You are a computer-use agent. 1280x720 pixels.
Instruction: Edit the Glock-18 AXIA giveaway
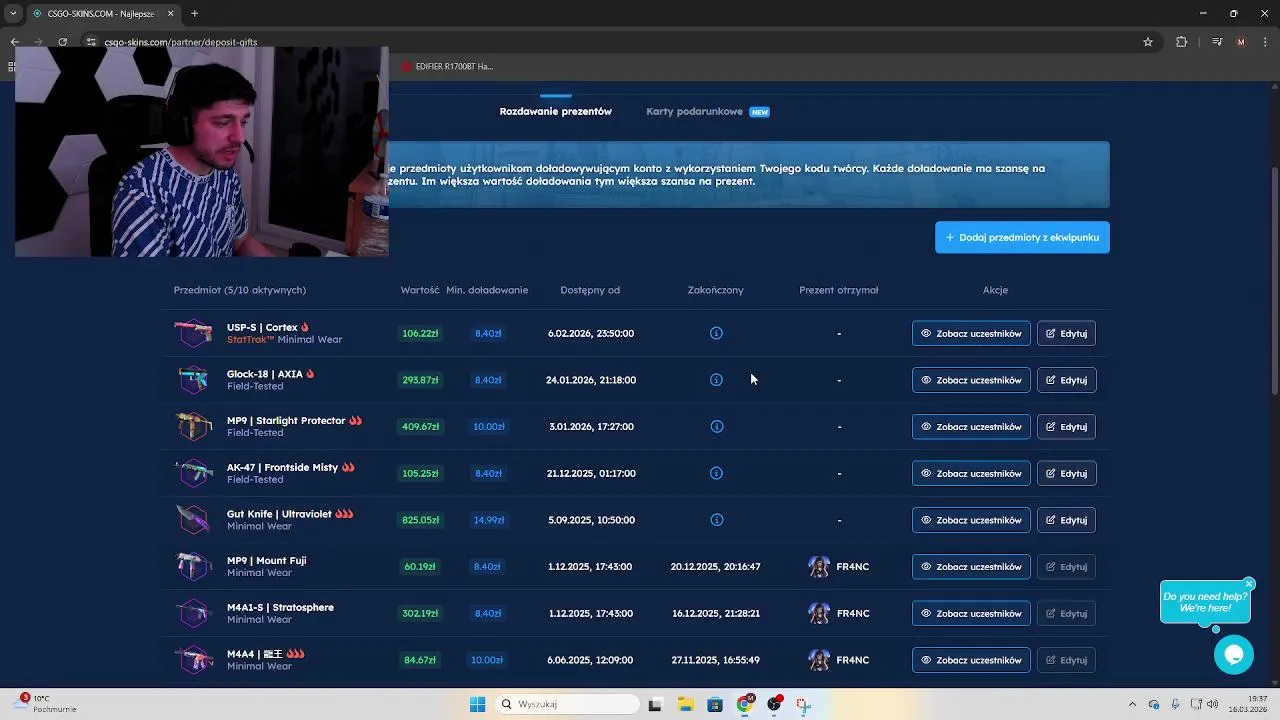tap(1066, 380)
